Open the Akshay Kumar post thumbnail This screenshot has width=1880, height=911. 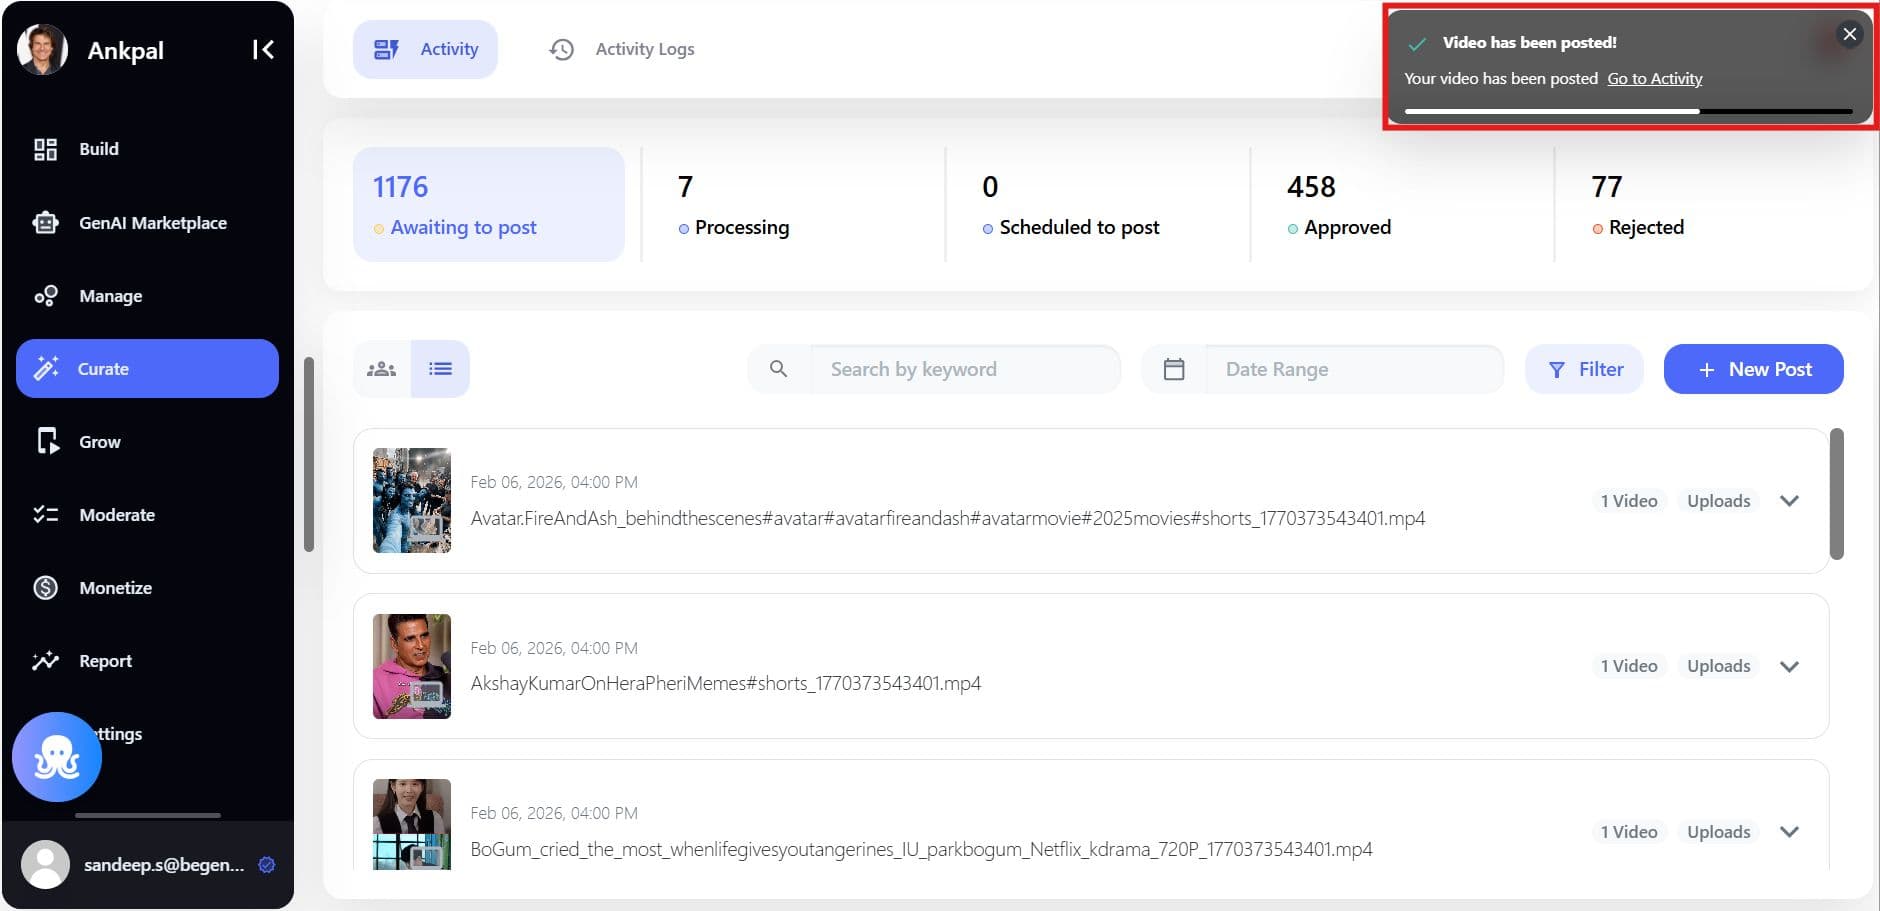coord(412,666)
